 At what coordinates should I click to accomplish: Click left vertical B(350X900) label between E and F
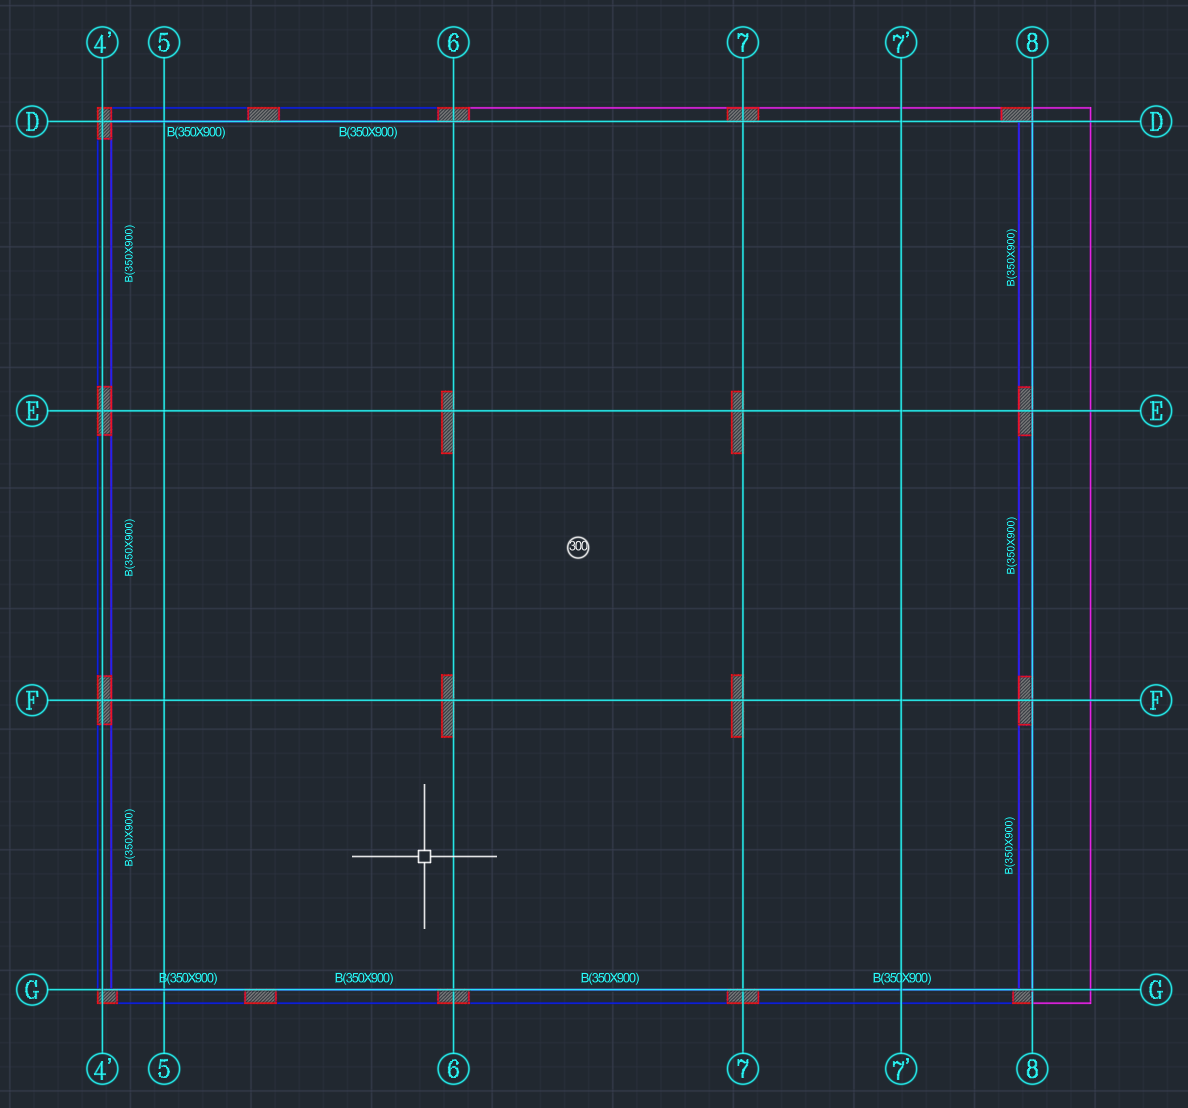[129, 547]
